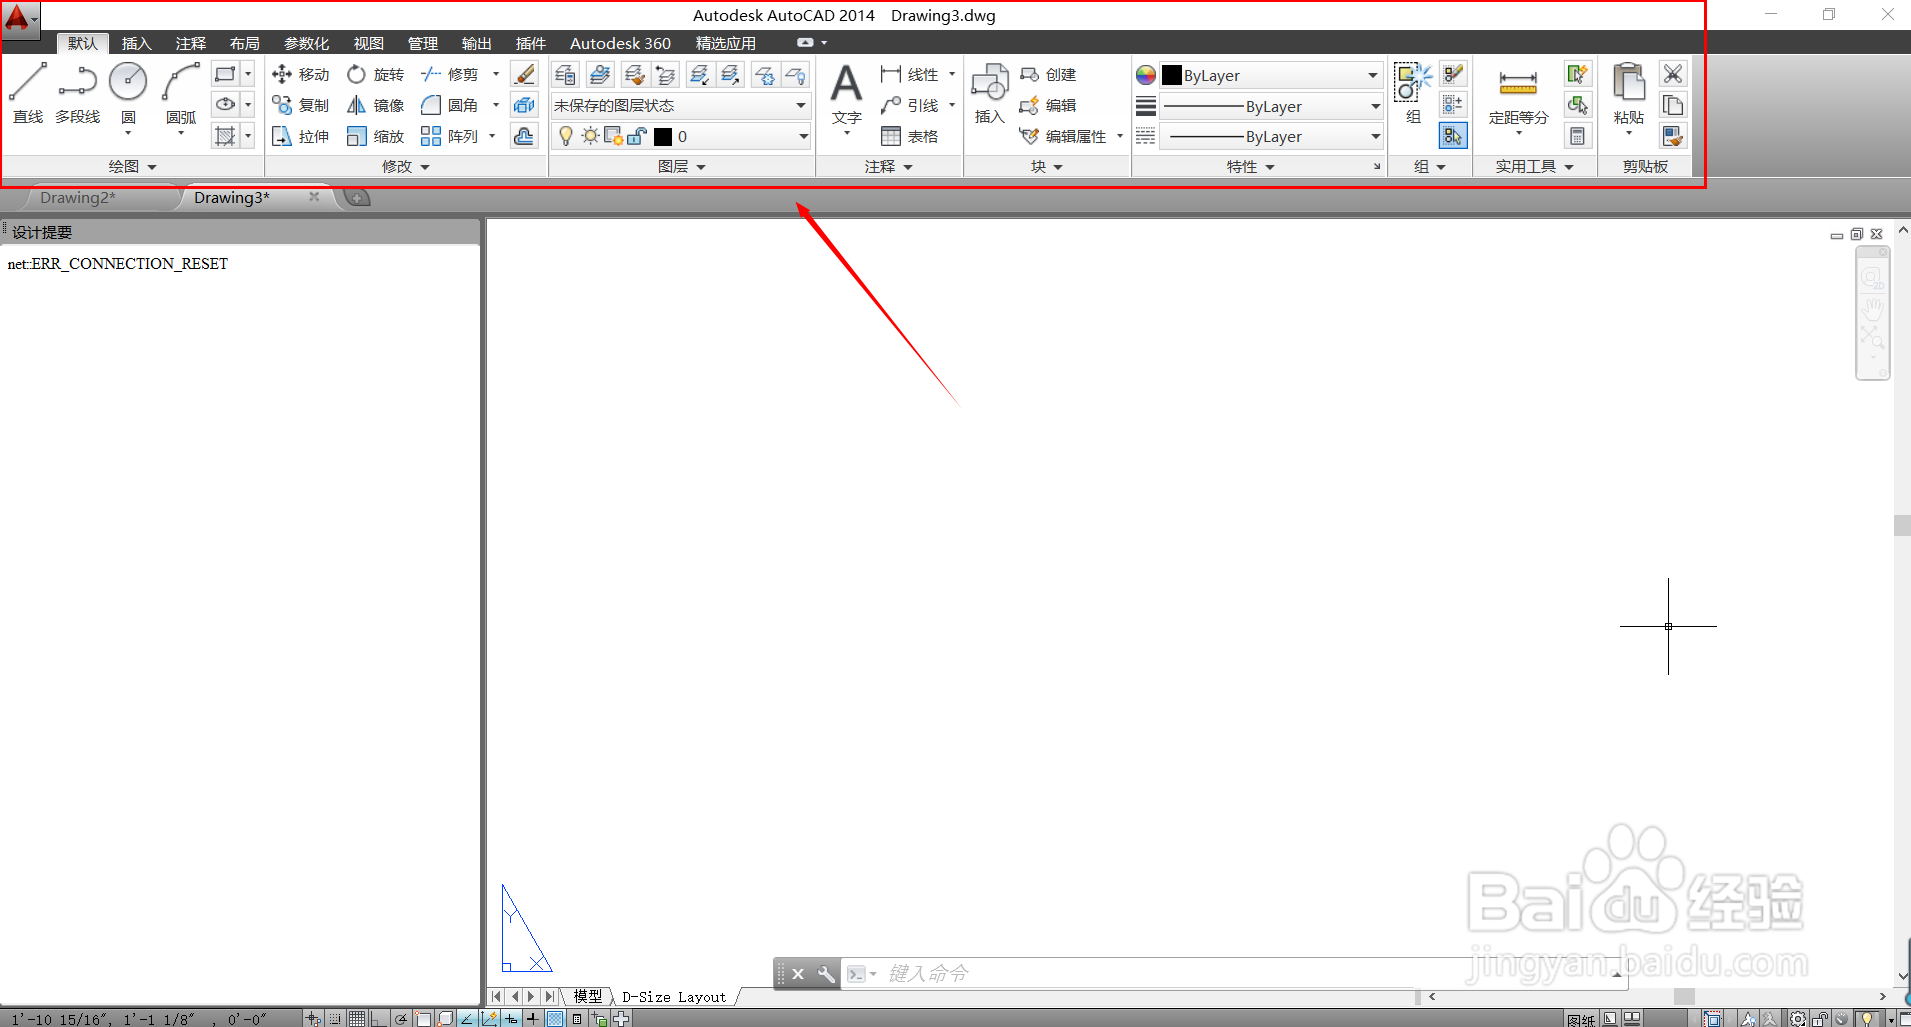Switch to the Annotate (注释) ribbon tab
The height and width of the screenshot is (1027, 1911).
(190, 43)
